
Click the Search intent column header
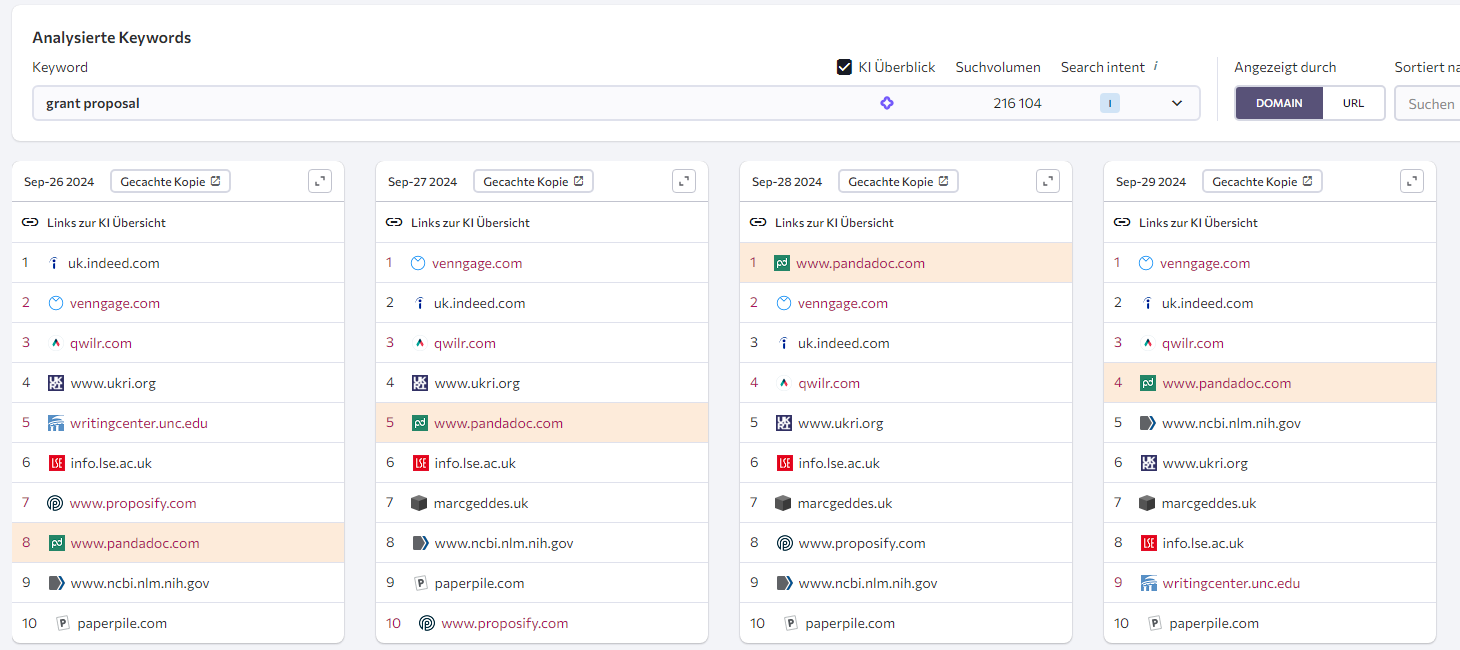[1103, 67]
